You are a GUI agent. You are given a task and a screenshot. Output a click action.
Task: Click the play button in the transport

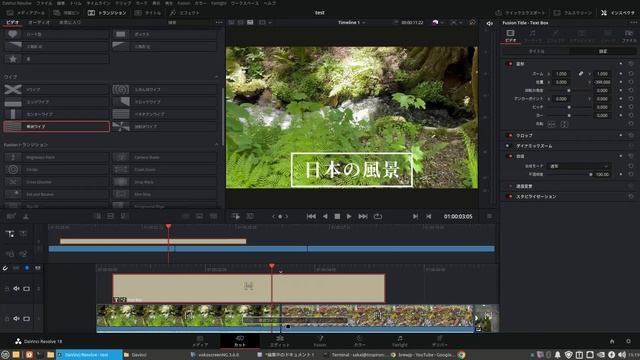click(349, 216)
